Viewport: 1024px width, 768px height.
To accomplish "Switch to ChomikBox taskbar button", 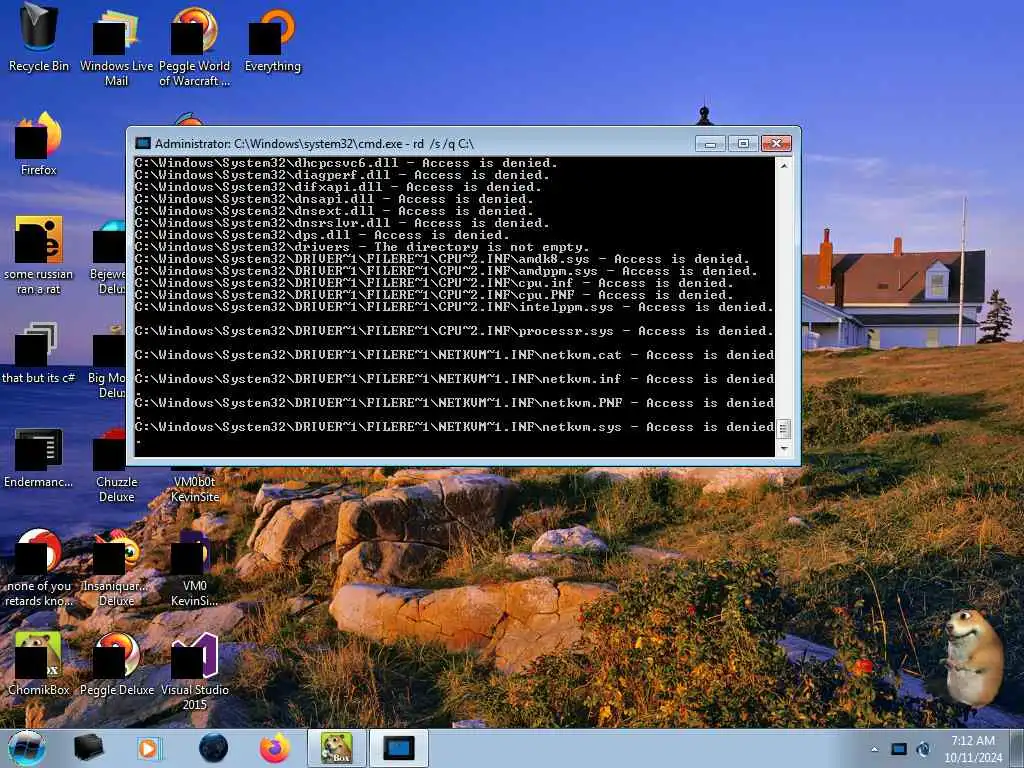I will point(336,748).
